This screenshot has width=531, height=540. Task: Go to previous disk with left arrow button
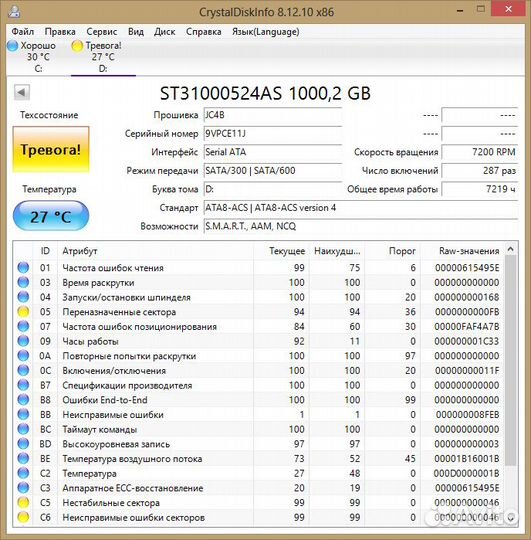pos(22,92)
